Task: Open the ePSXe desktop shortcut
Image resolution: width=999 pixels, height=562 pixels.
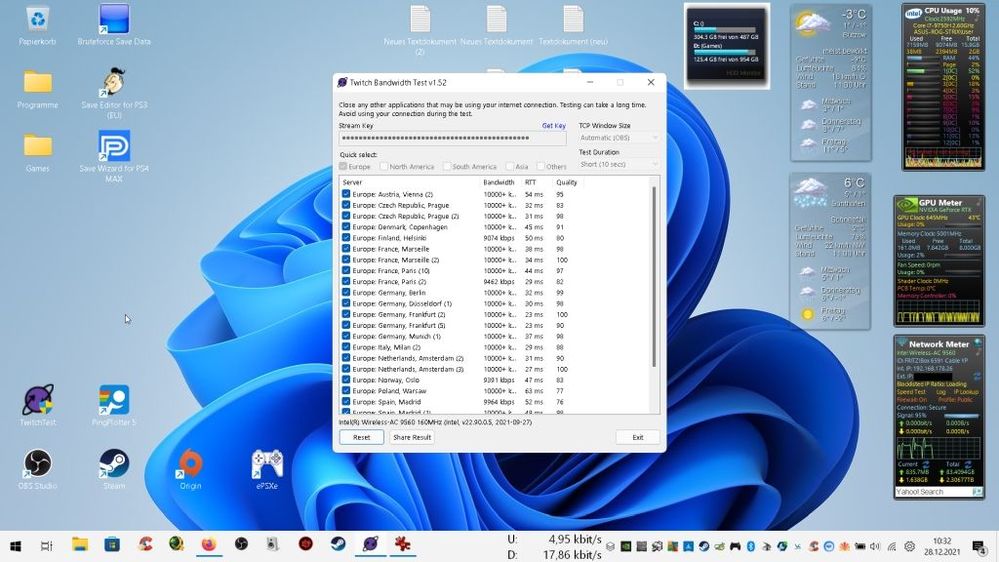Action: (x=266, y=465)
